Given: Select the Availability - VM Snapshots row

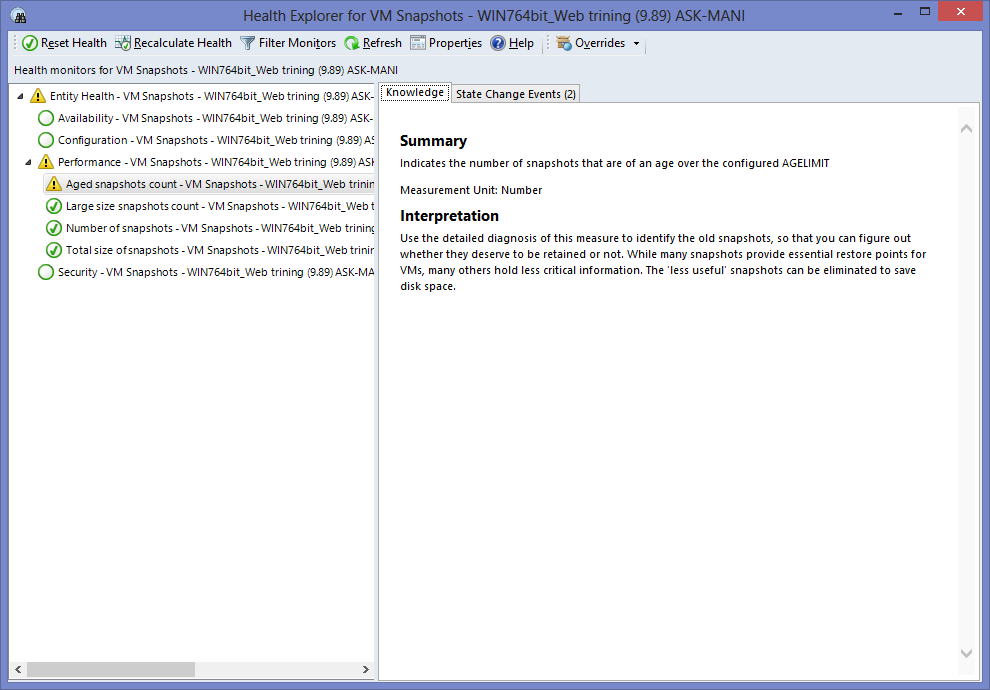Looking at the screenshot, I should 215,118.
